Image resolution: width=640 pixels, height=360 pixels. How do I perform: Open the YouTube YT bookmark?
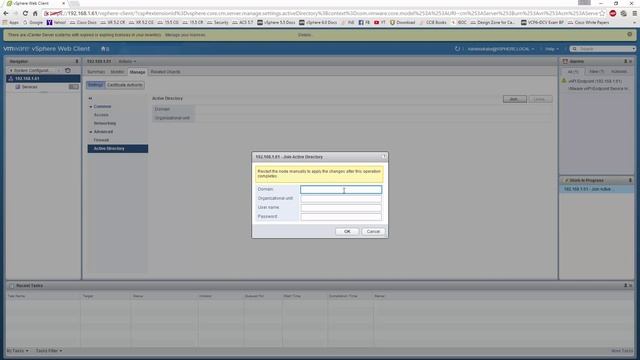click(379, 22)
